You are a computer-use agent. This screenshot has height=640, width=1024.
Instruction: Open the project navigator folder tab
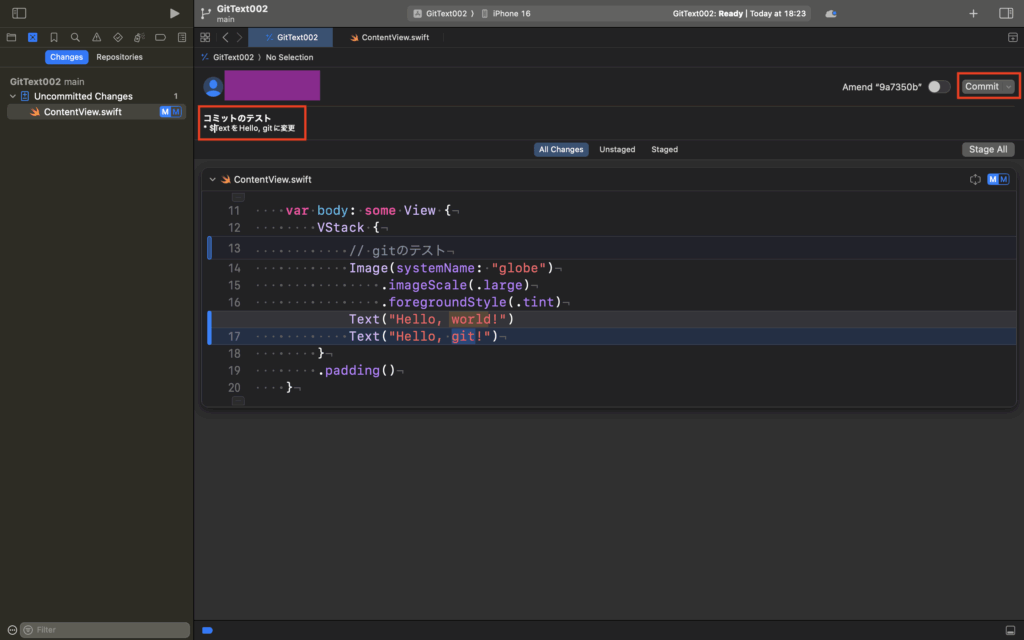click(11, 37)
